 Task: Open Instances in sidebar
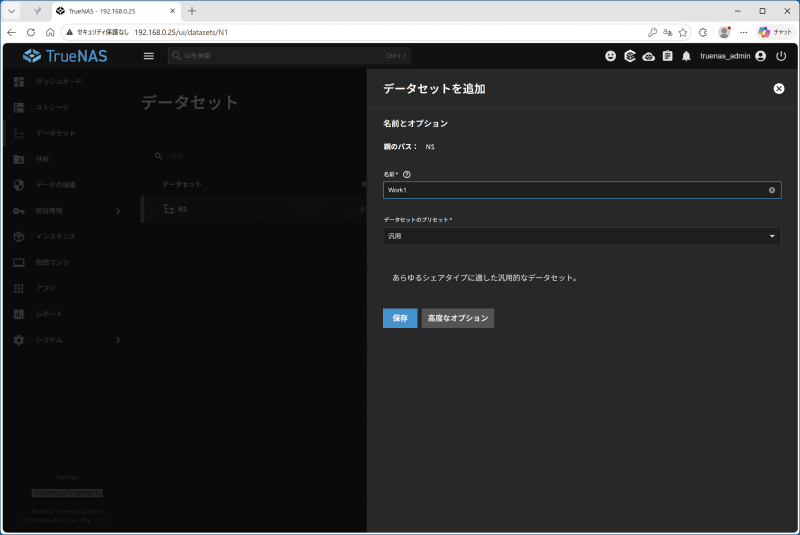(56, 237)
